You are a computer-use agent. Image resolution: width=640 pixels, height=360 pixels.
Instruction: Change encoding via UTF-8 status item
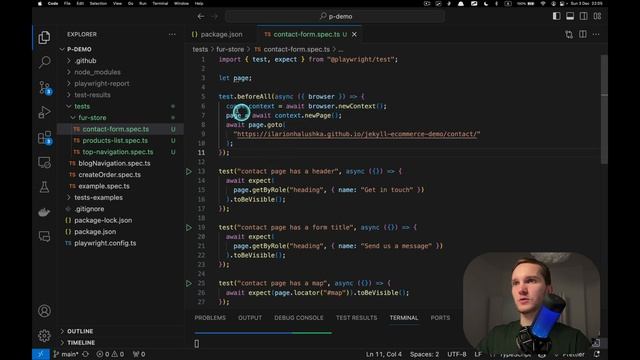pos(457,354)
